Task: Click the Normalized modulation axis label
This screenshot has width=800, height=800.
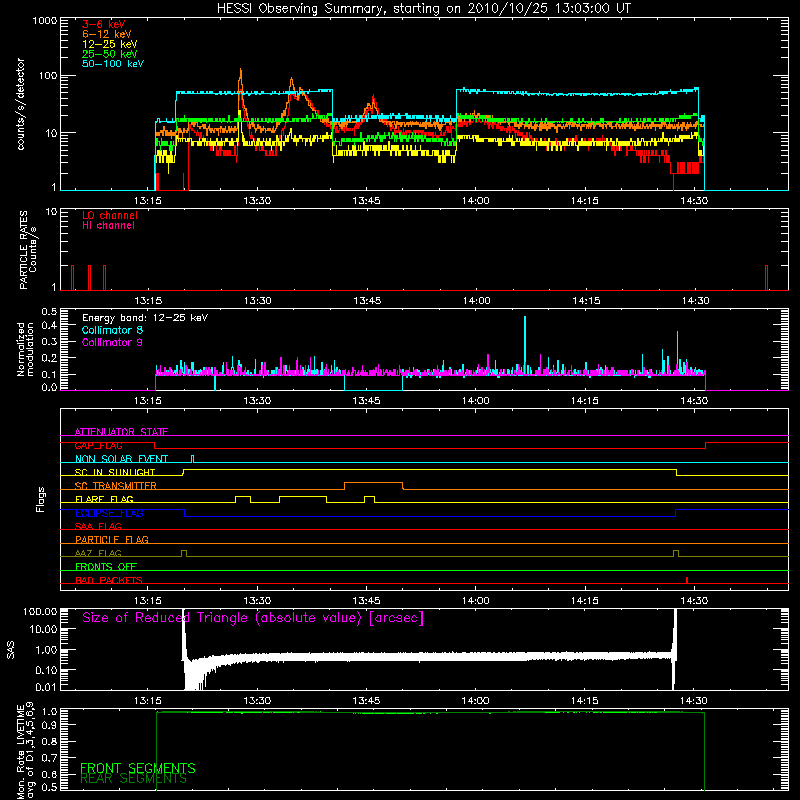Action: (25, 349)
